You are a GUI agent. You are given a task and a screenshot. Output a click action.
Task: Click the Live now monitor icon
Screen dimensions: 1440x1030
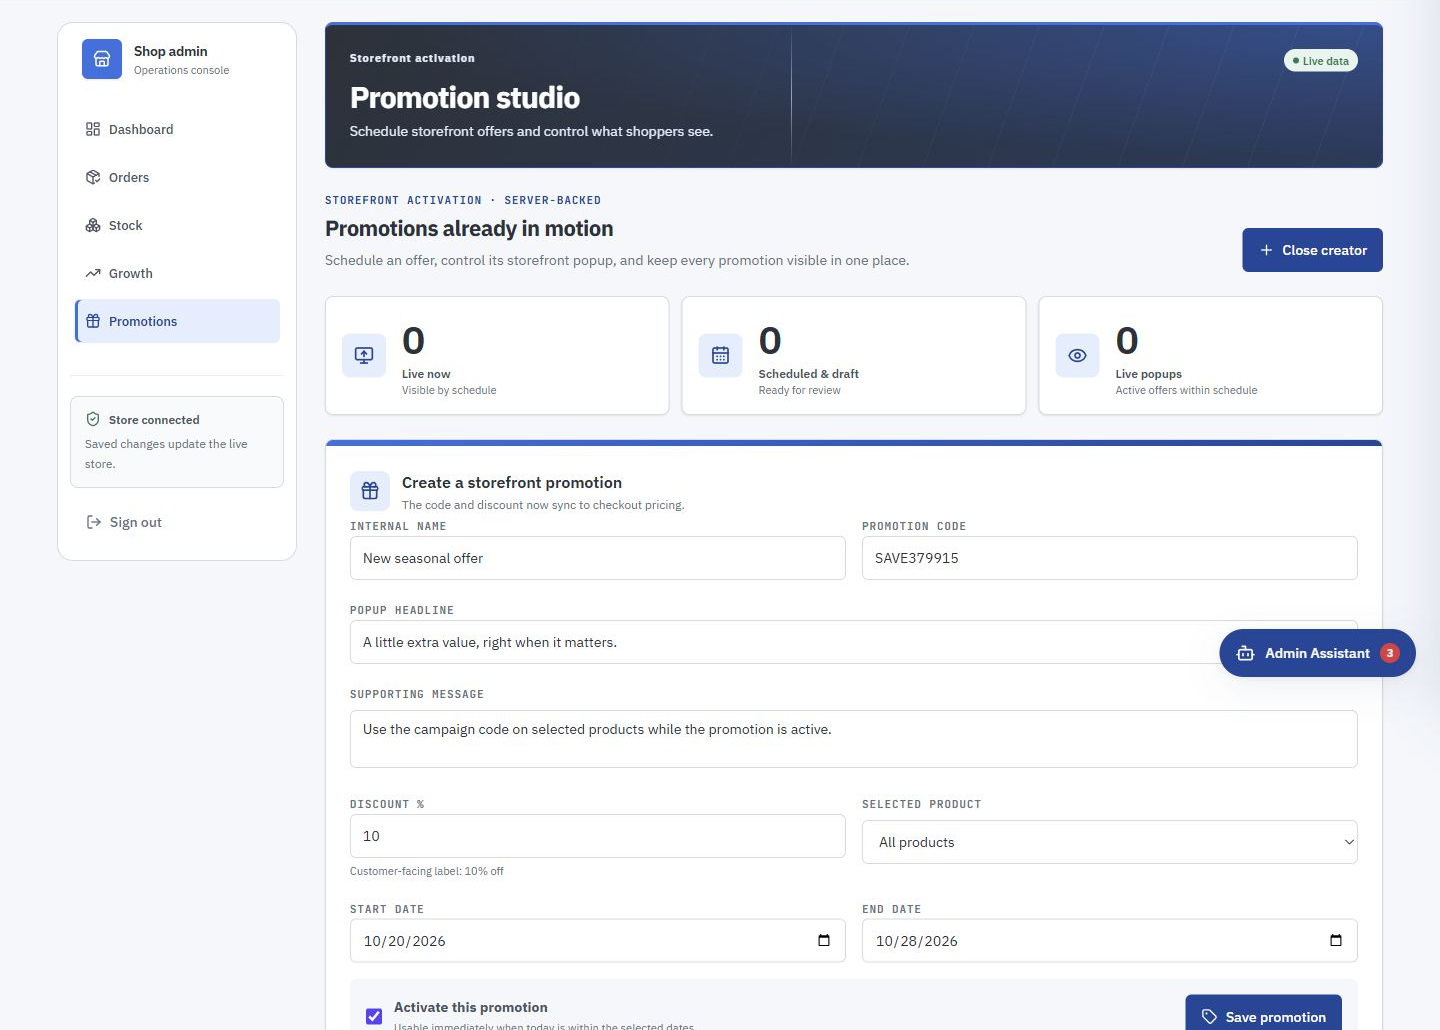point(364,355)
